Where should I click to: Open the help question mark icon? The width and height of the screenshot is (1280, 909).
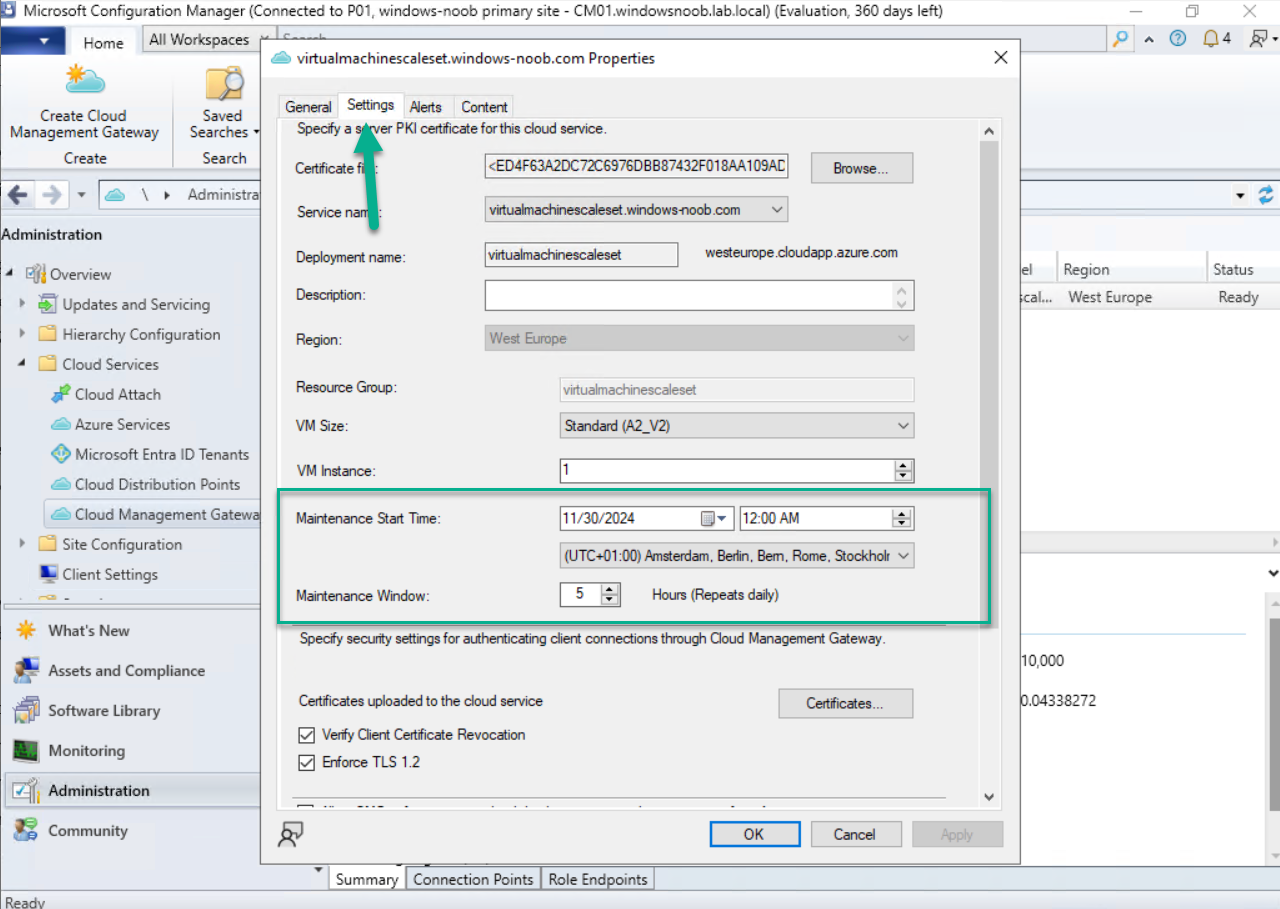point(1178,39)
